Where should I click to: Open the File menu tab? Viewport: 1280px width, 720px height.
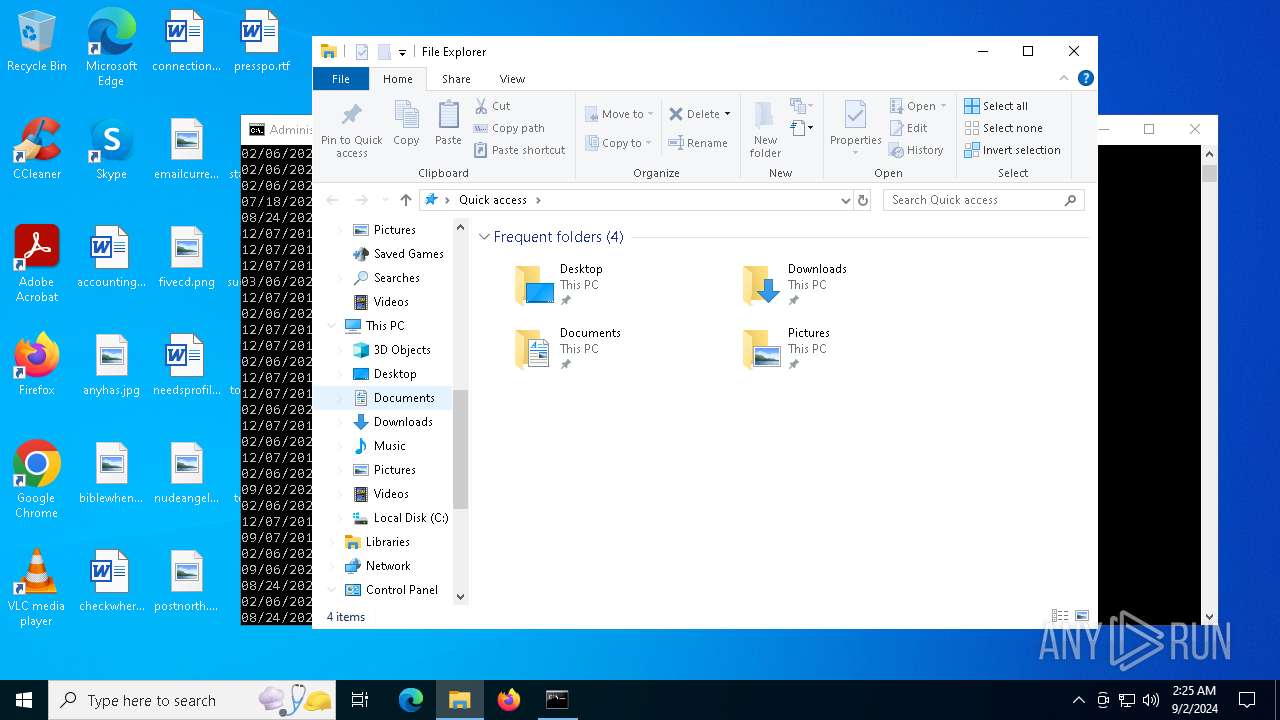tap(341, 79)
